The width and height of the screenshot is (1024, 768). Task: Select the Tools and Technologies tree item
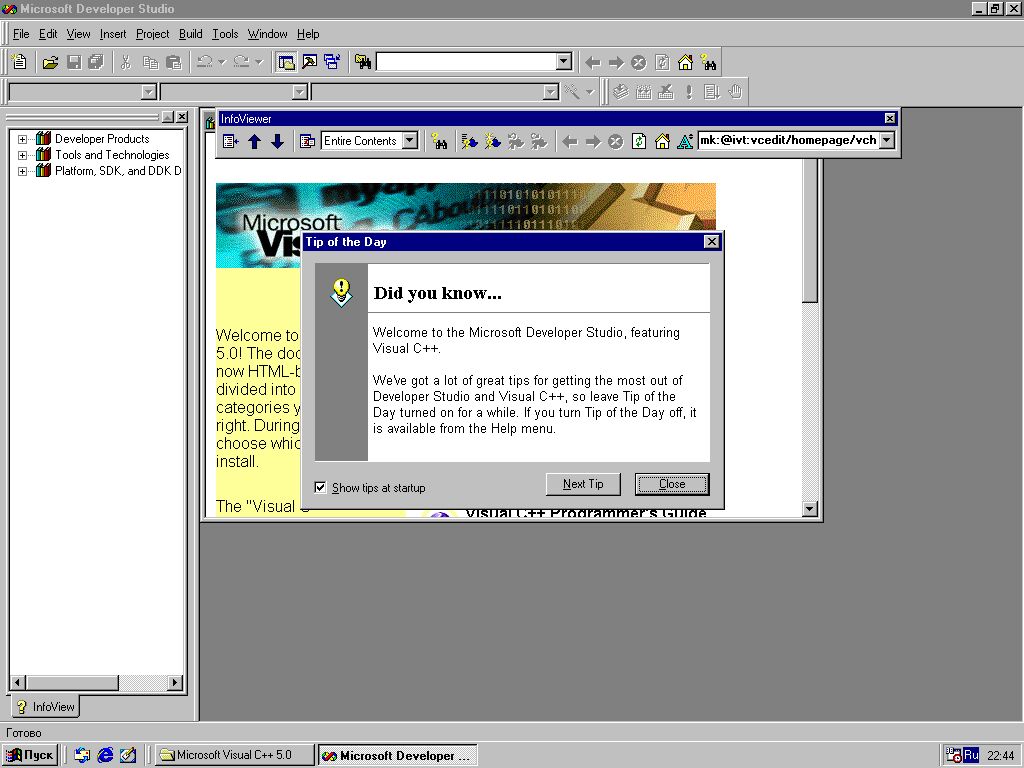pos(112,155)
